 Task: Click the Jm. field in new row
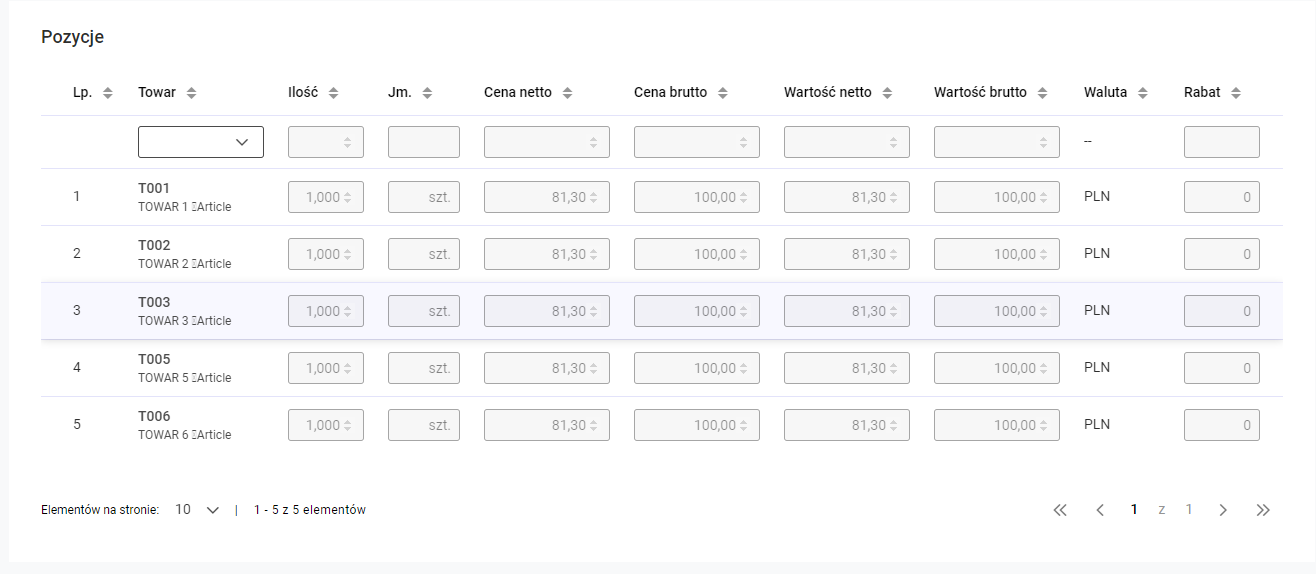pos(424,142)
